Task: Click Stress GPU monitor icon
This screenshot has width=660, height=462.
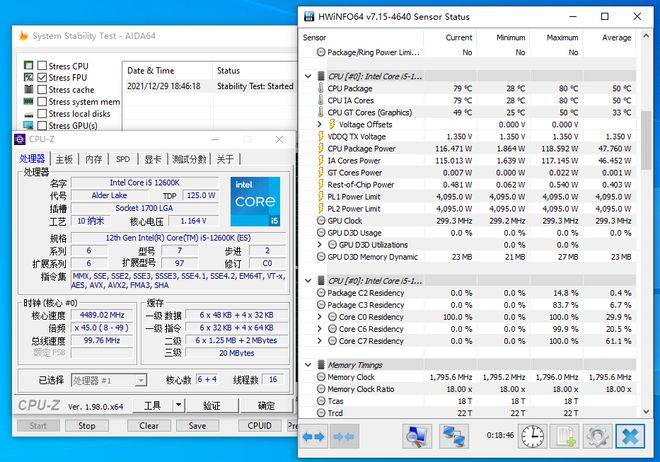Action: click(28, 125)
